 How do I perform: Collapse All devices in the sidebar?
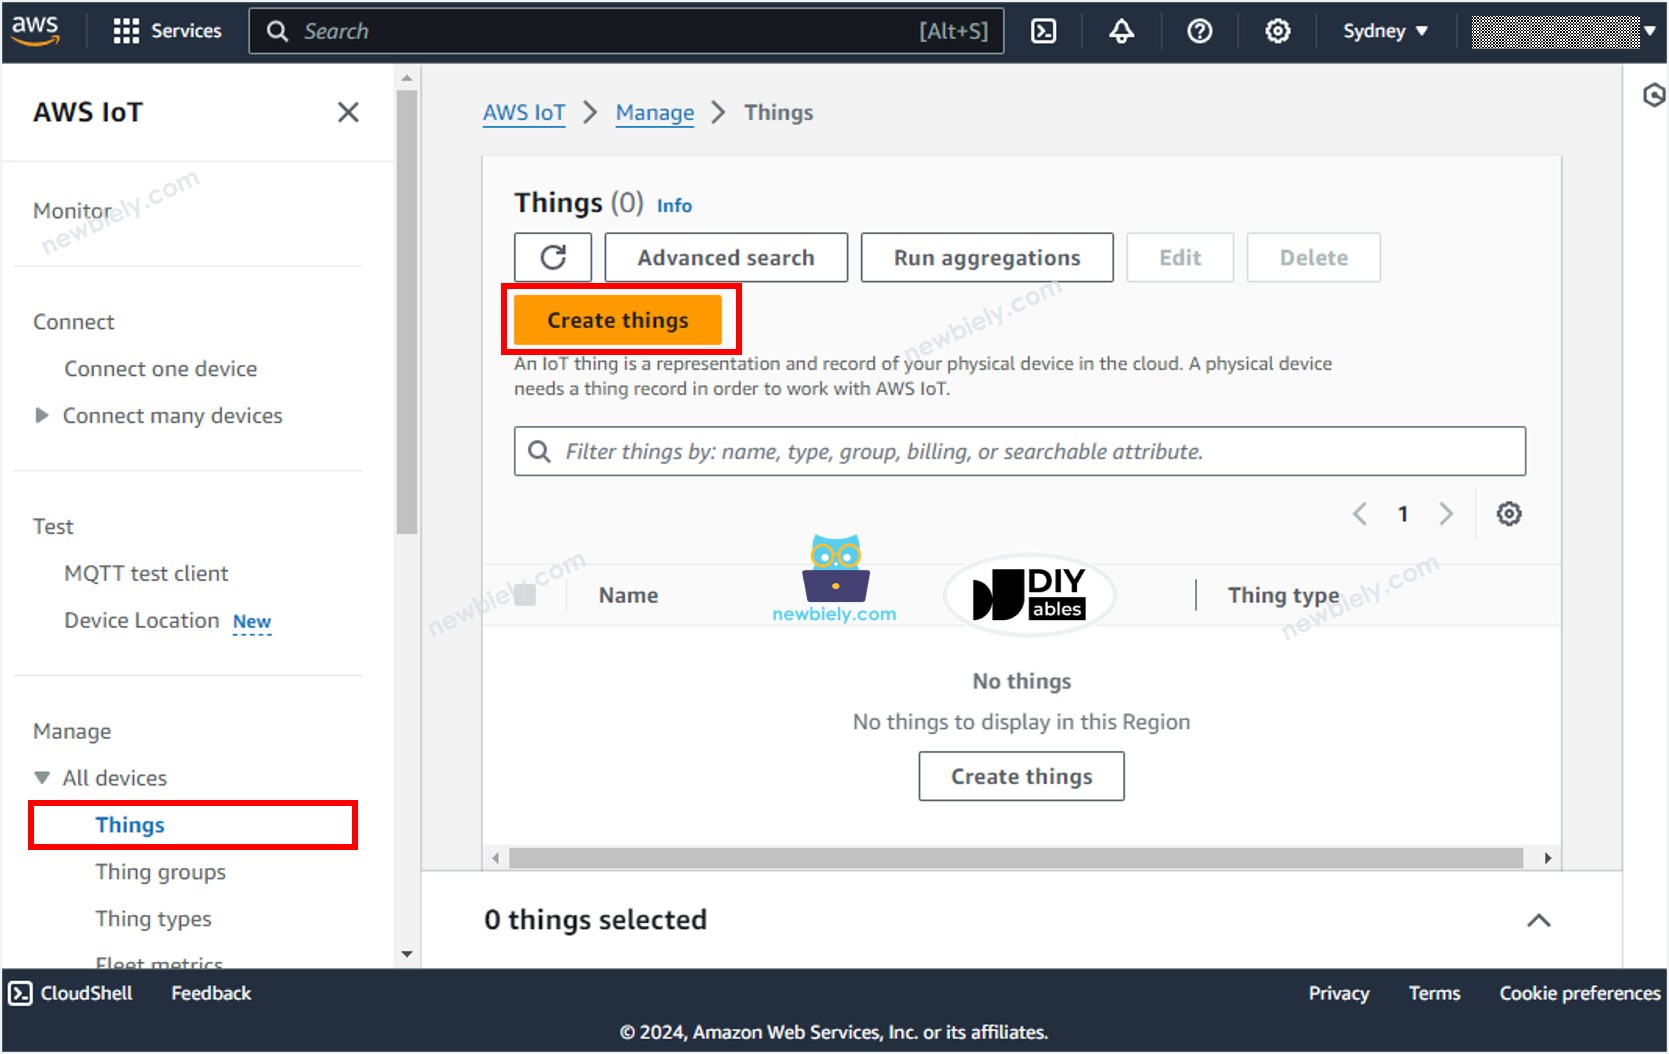[x=41, y=777]
